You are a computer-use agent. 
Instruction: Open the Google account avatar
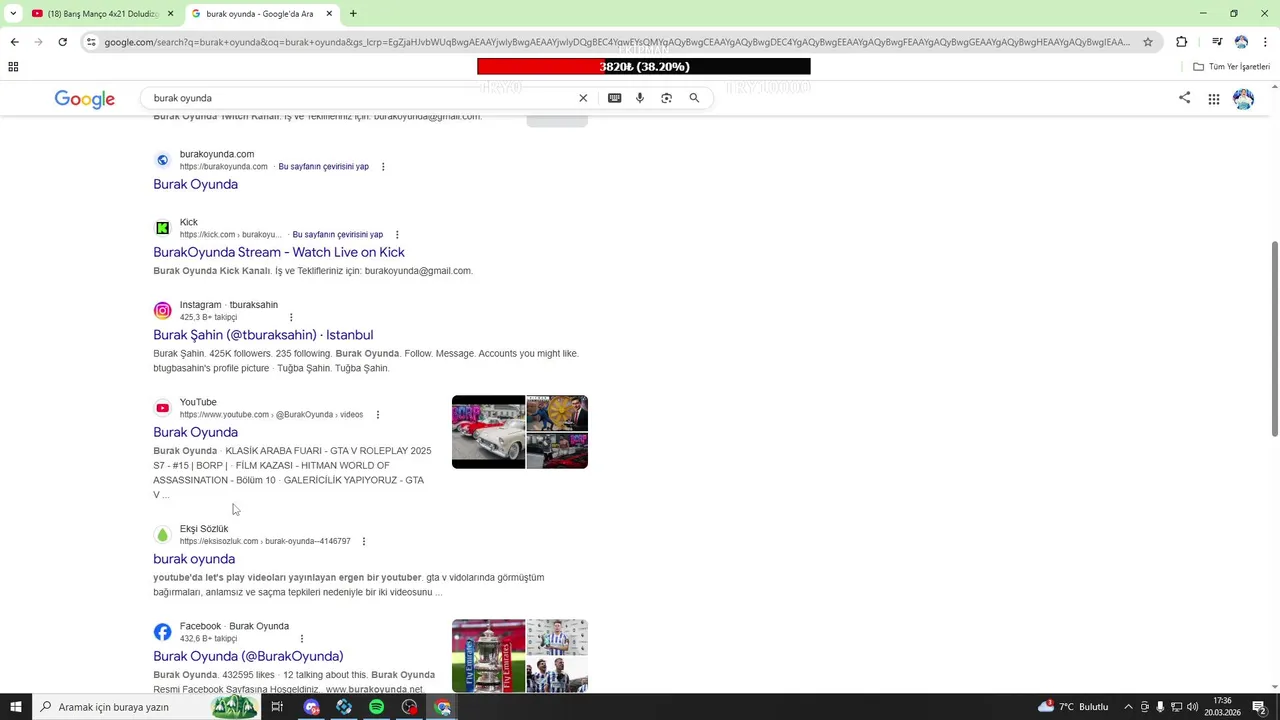[1243, 99]
